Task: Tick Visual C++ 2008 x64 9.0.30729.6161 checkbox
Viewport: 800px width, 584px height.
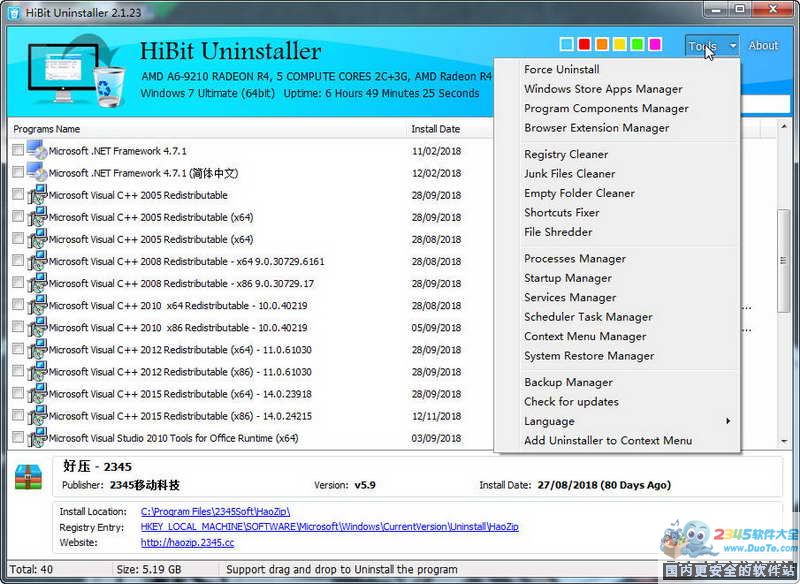Action: point(18,261)
